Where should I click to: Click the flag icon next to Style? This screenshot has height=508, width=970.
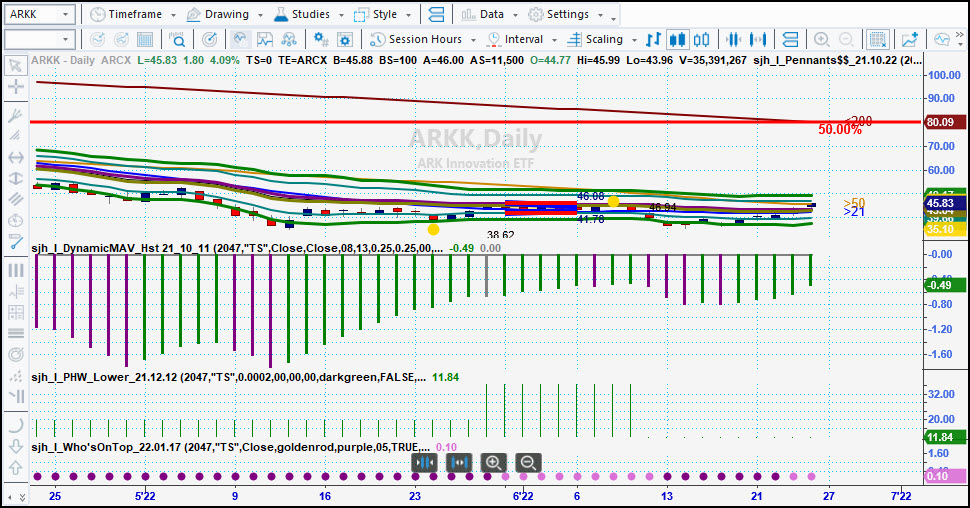click(436, 14)
